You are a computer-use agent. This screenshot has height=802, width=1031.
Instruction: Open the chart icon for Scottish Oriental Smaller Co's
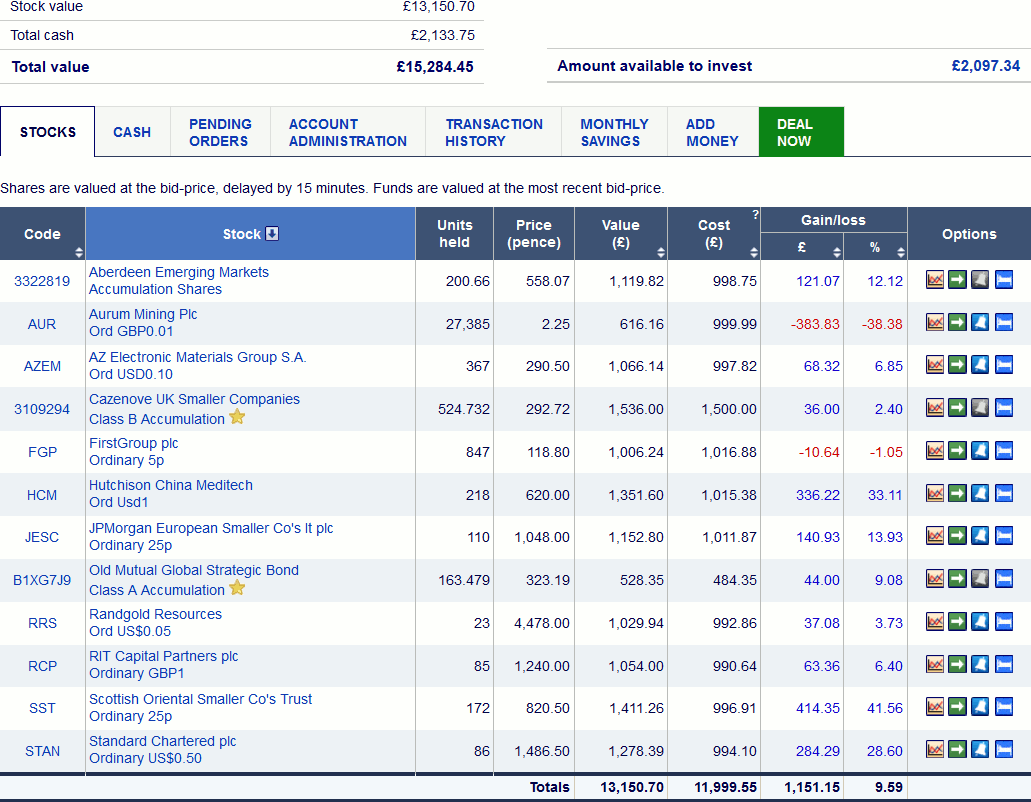pyautogui.click(x=934, y=707)
